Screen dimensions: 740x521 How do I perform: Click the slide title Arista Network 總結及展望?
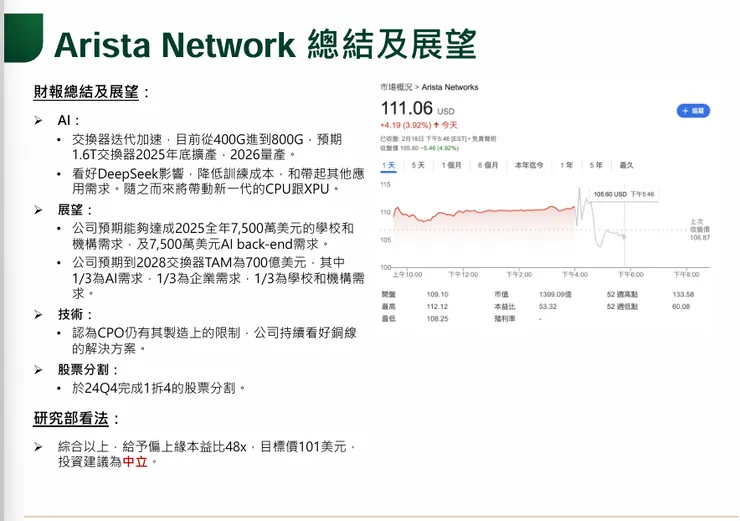tap(265, 44)
